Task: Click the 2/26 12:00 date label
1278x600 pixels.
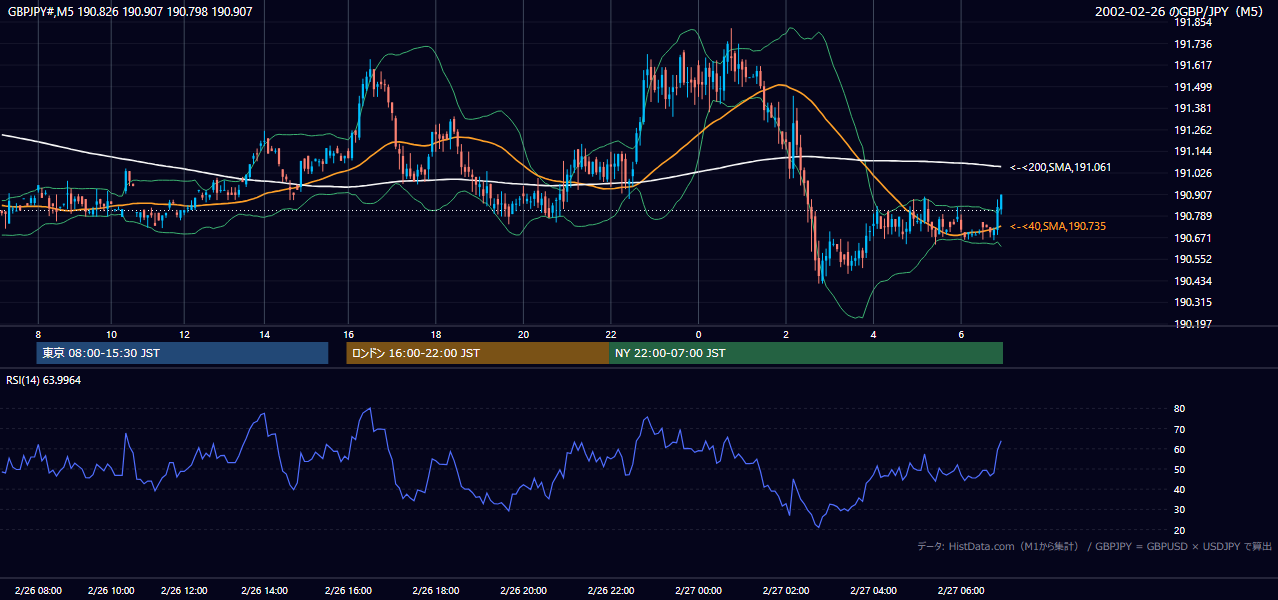Action: pos(184,591)
